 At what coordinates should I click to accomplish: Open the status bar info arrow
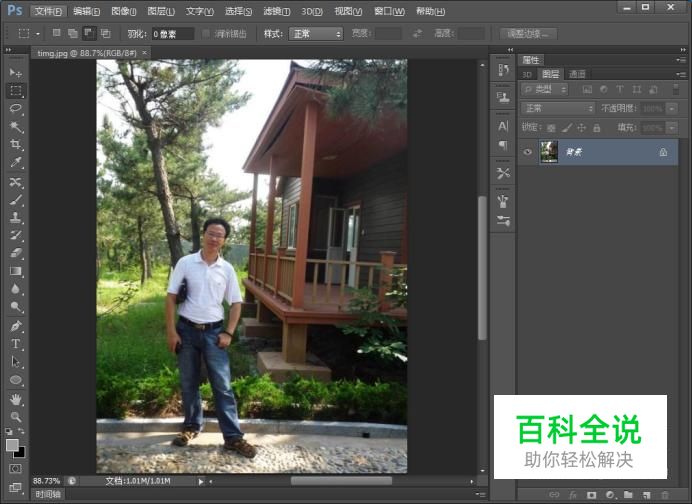point(201,481)
